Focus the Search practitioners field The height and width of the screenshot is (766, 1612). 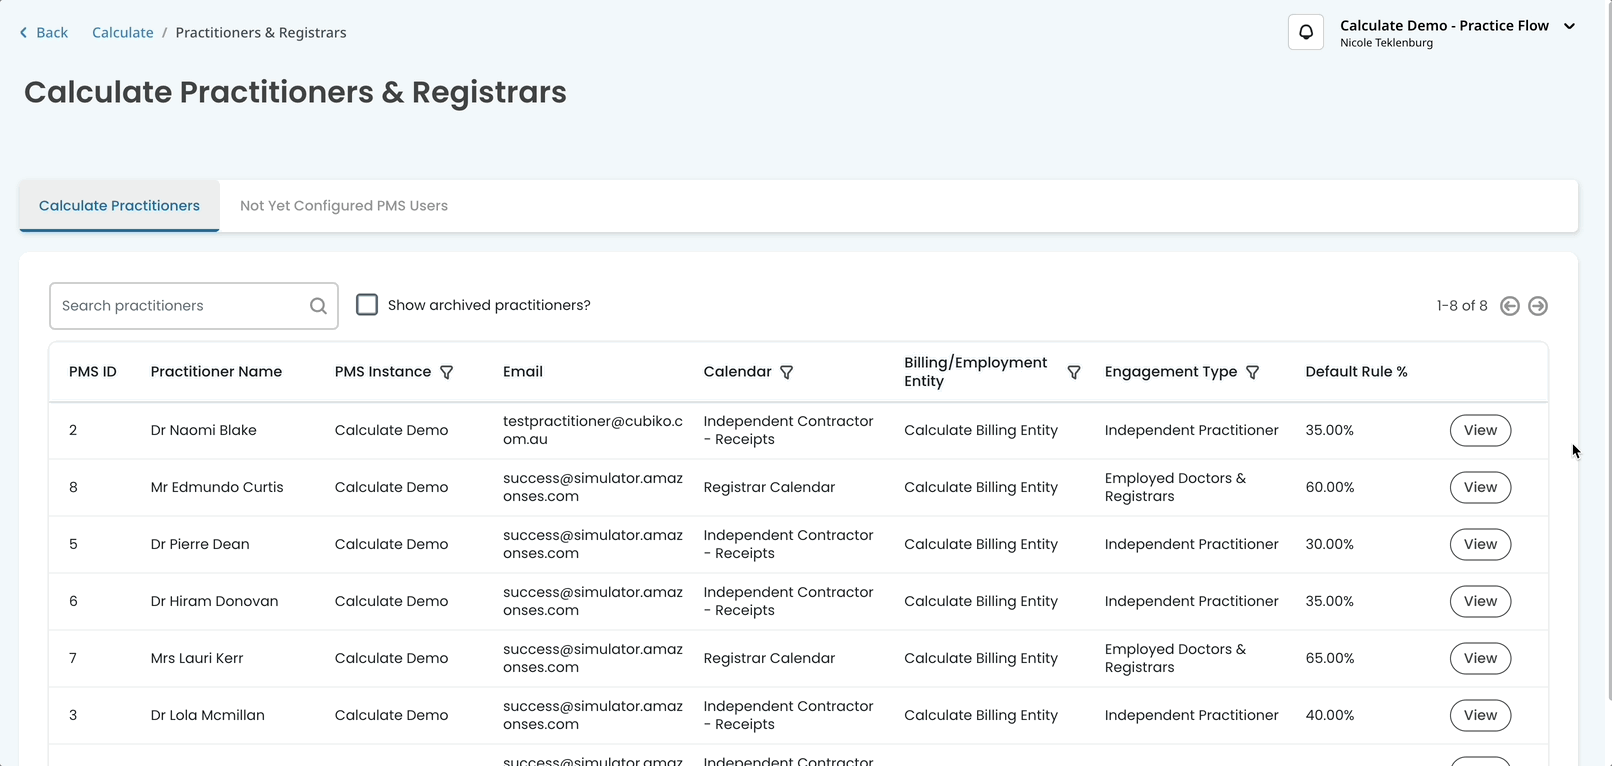pyautogui.click(x=180, y=306)
